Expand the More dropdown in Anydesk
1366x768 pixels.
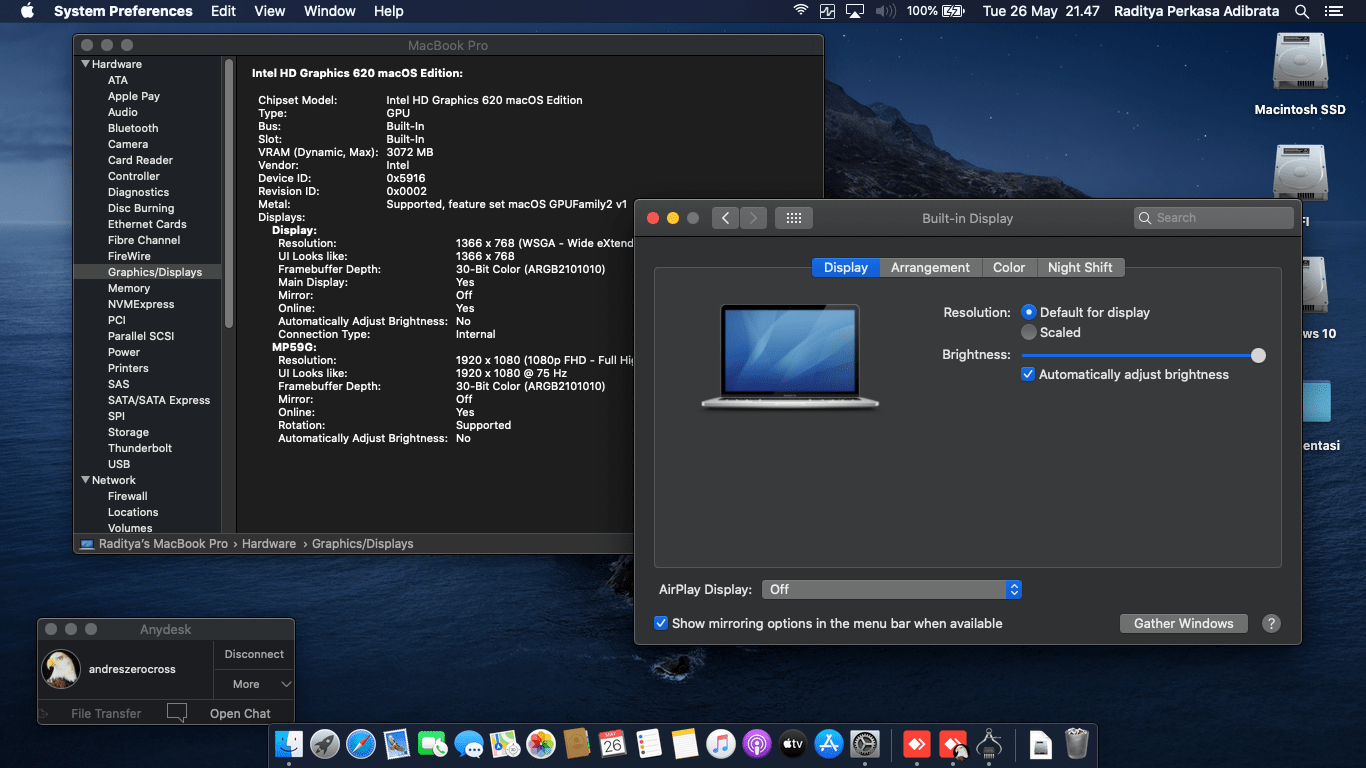click(254, 684)
